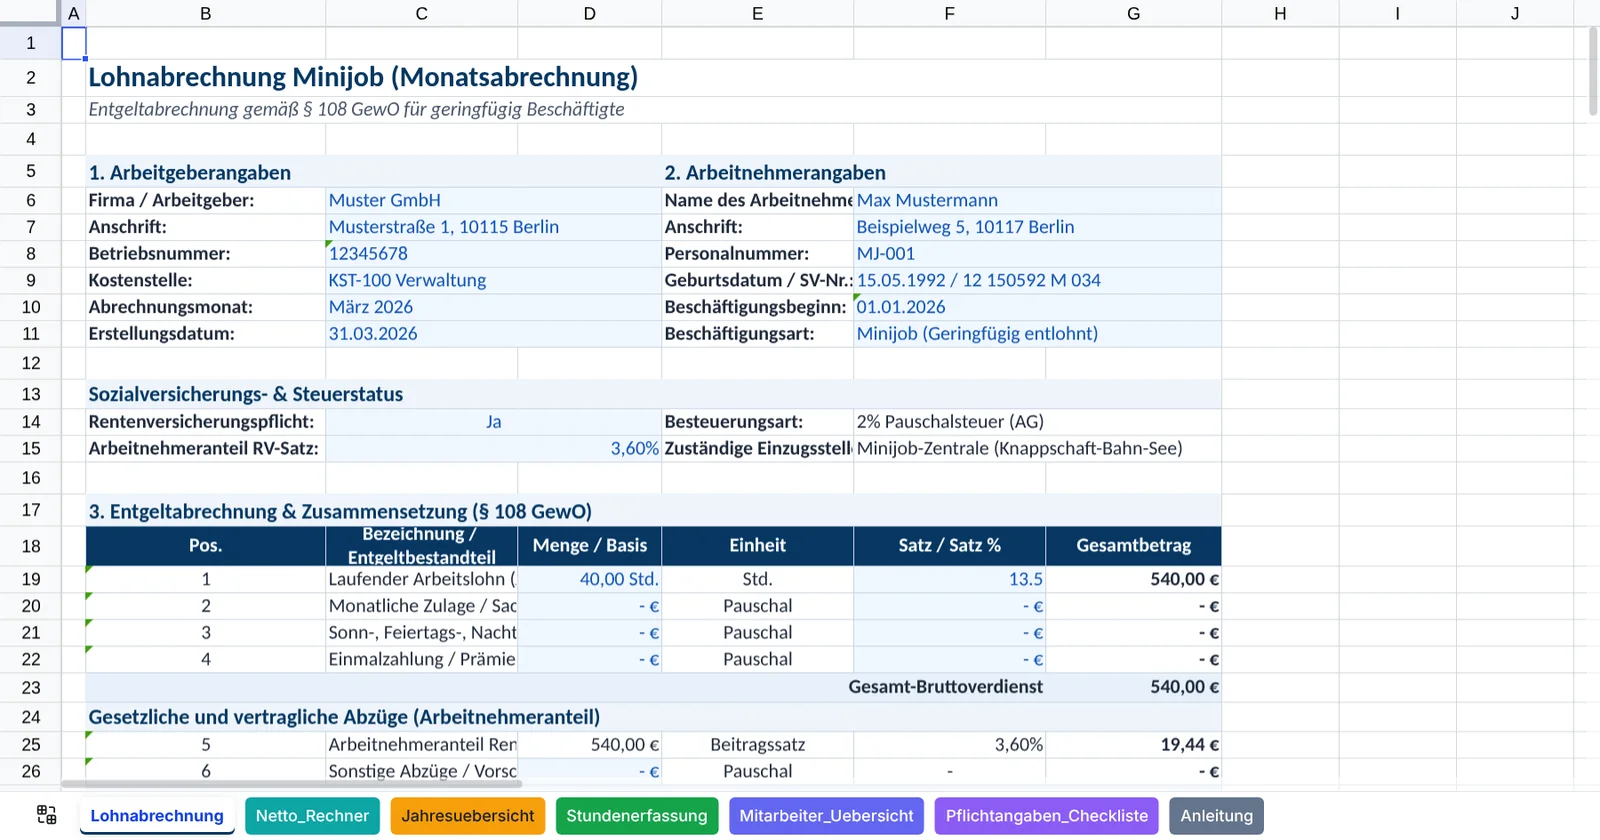Image resolution: width=1600 pixels, height=840 pixels.
Task: Select column F header
Action: (x=949, y=13)
